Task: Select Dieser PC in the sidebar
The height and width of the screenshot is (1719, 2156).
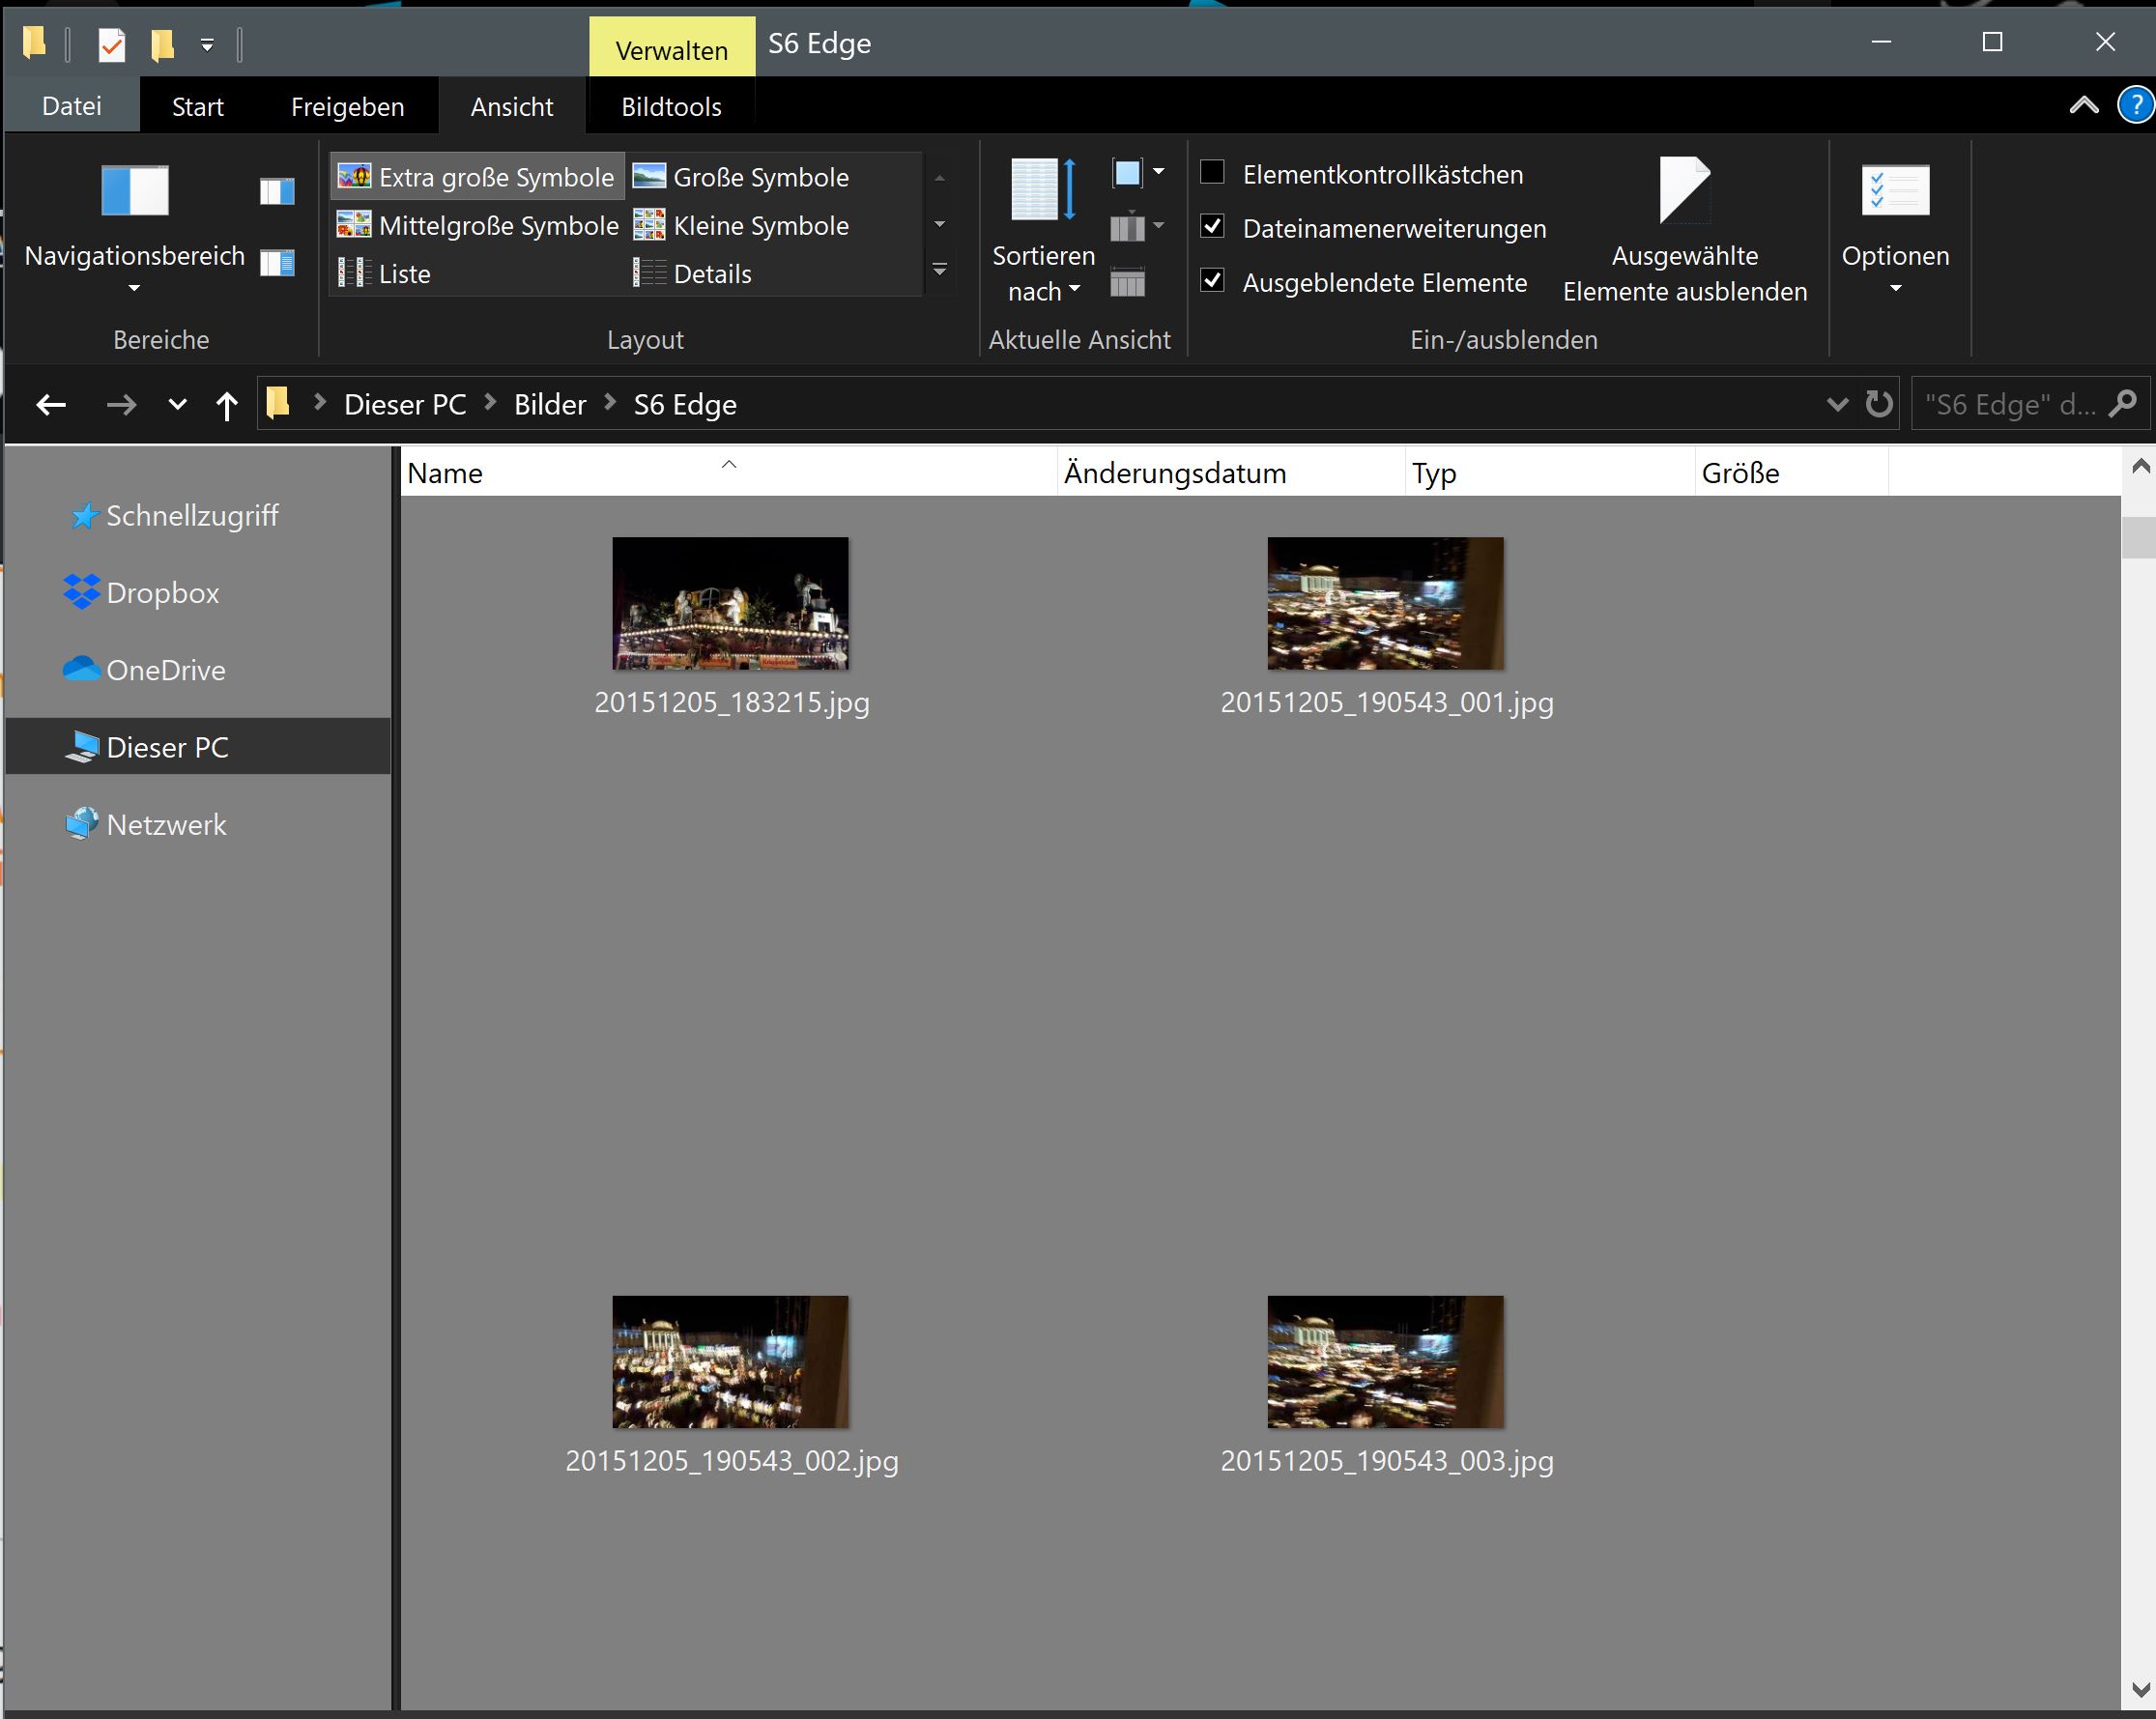Action: [197, 747]
